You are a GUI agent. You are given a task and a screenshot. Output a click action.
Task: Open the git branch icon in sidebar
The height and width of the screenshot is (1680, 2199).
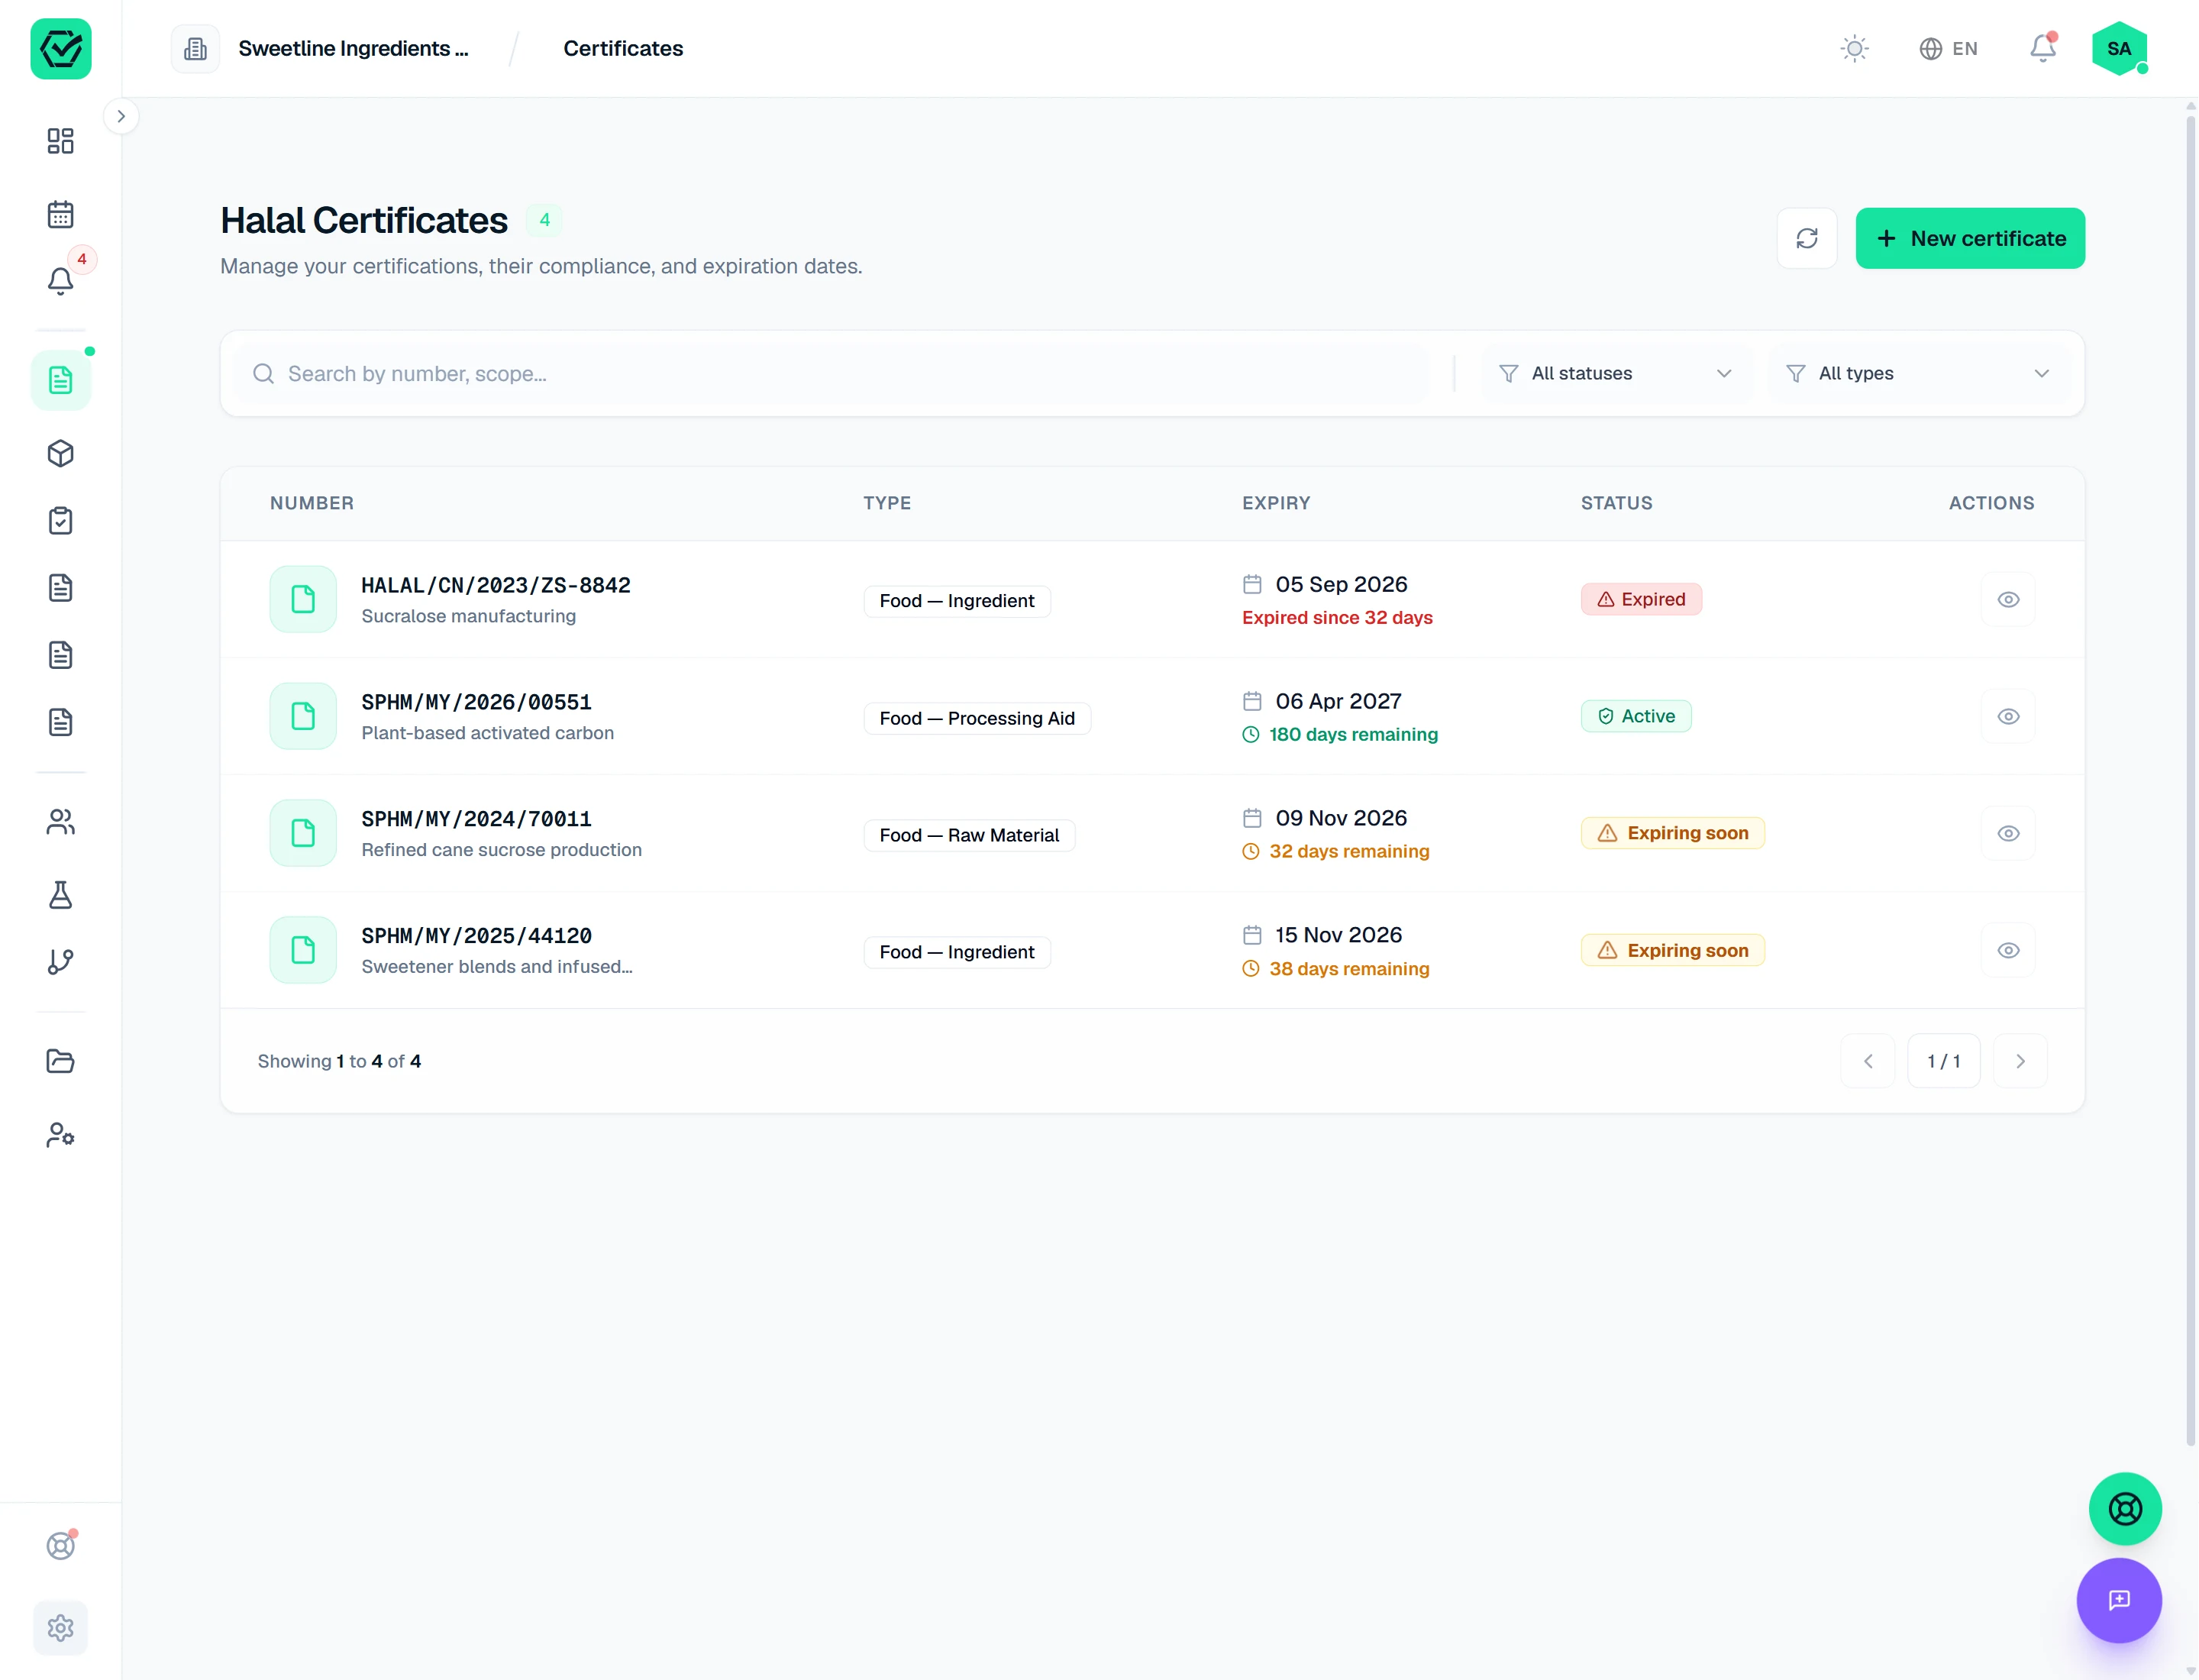coord(60,962)
